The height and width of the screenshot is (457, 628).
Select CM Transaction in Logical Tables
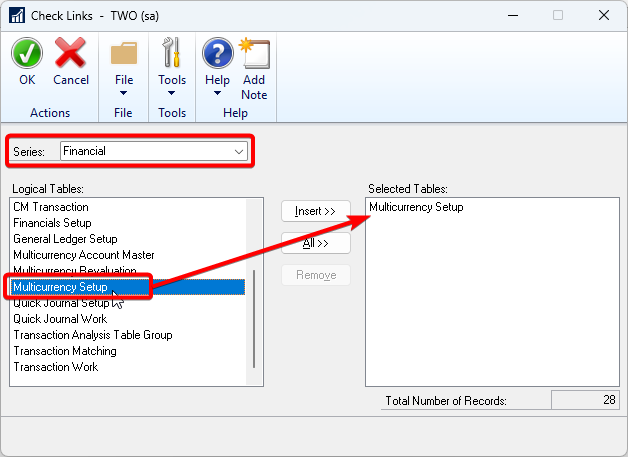coord(51,207)
